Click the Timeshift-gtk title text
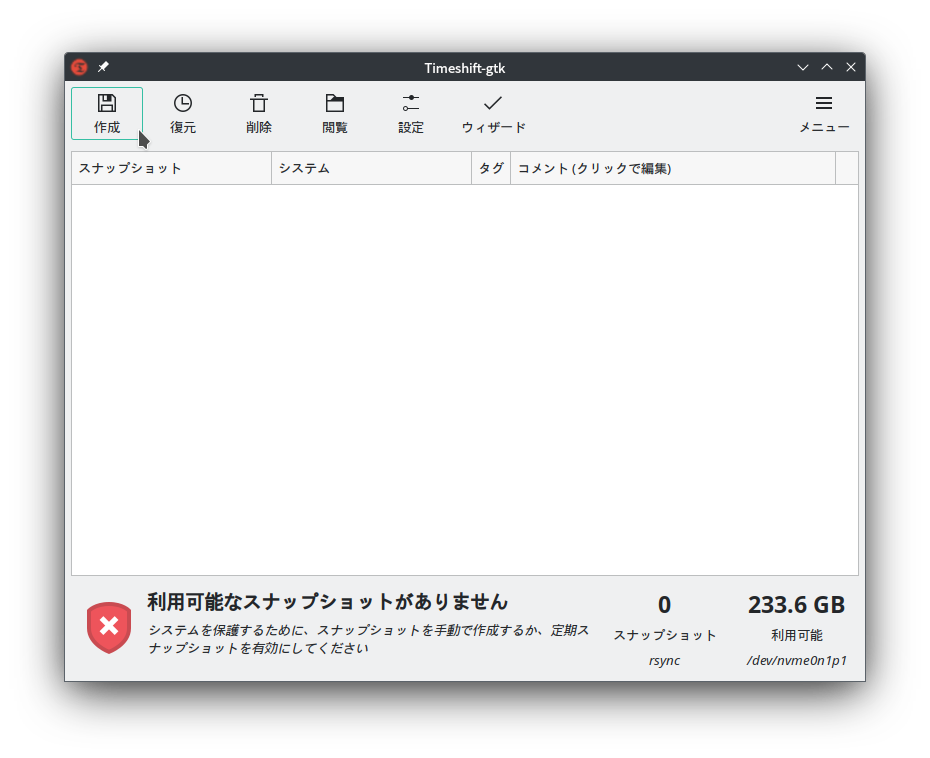Viewport: 930px width, 758px height. (x=464, y=68)
